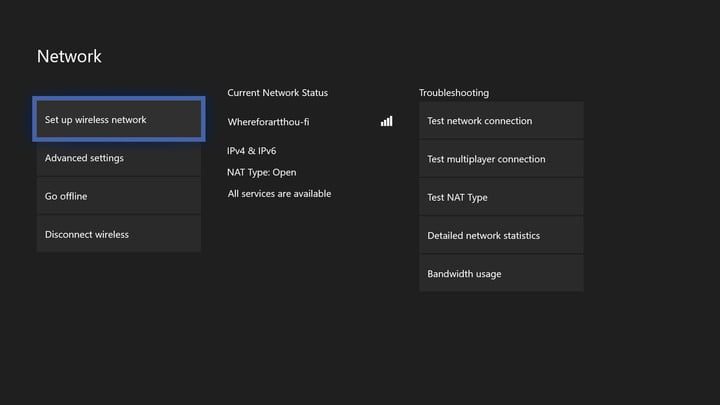
Task: Run Test NAT Type
Action: tap(501, 197)
